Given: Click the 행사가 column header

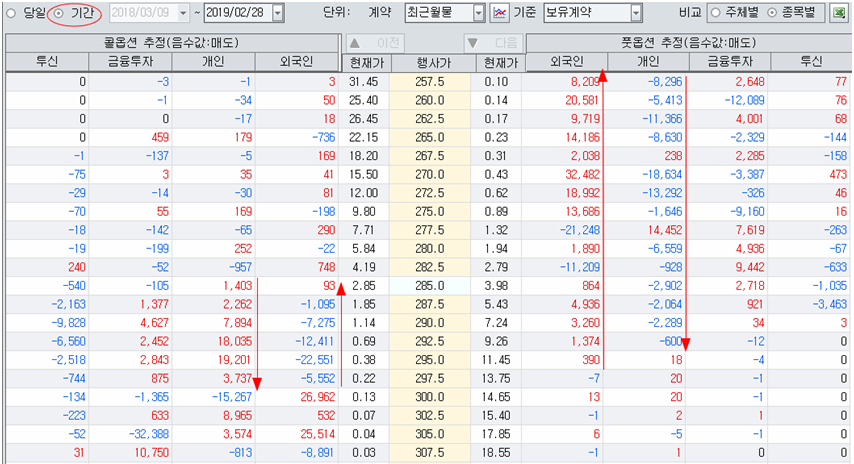Looking at the screenshot, I should 434,63.
